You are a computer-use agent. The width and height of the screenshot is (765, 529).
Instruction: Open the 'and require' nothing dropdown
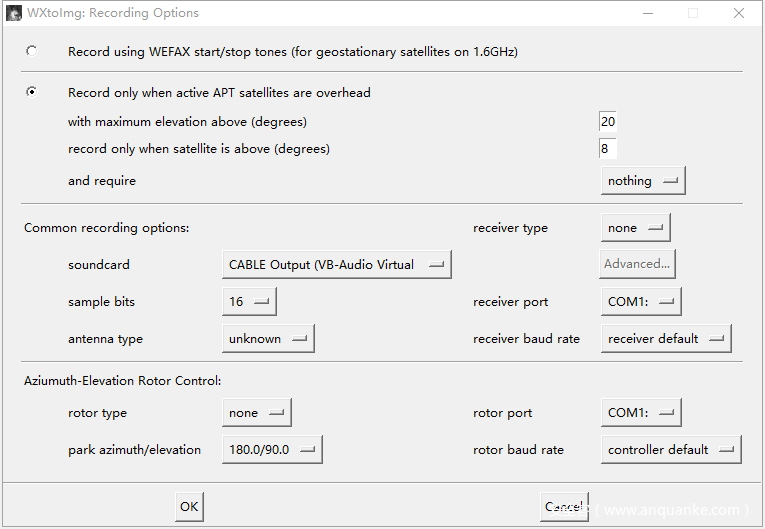643,181
